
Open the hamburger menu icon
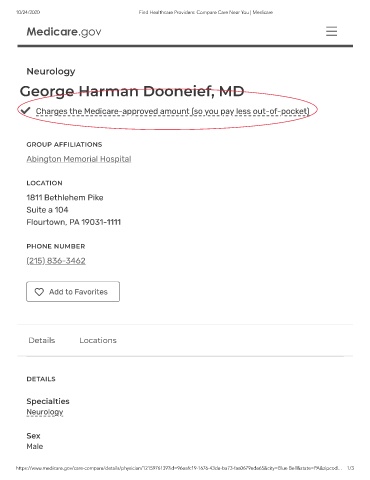[x=331, y=31]
